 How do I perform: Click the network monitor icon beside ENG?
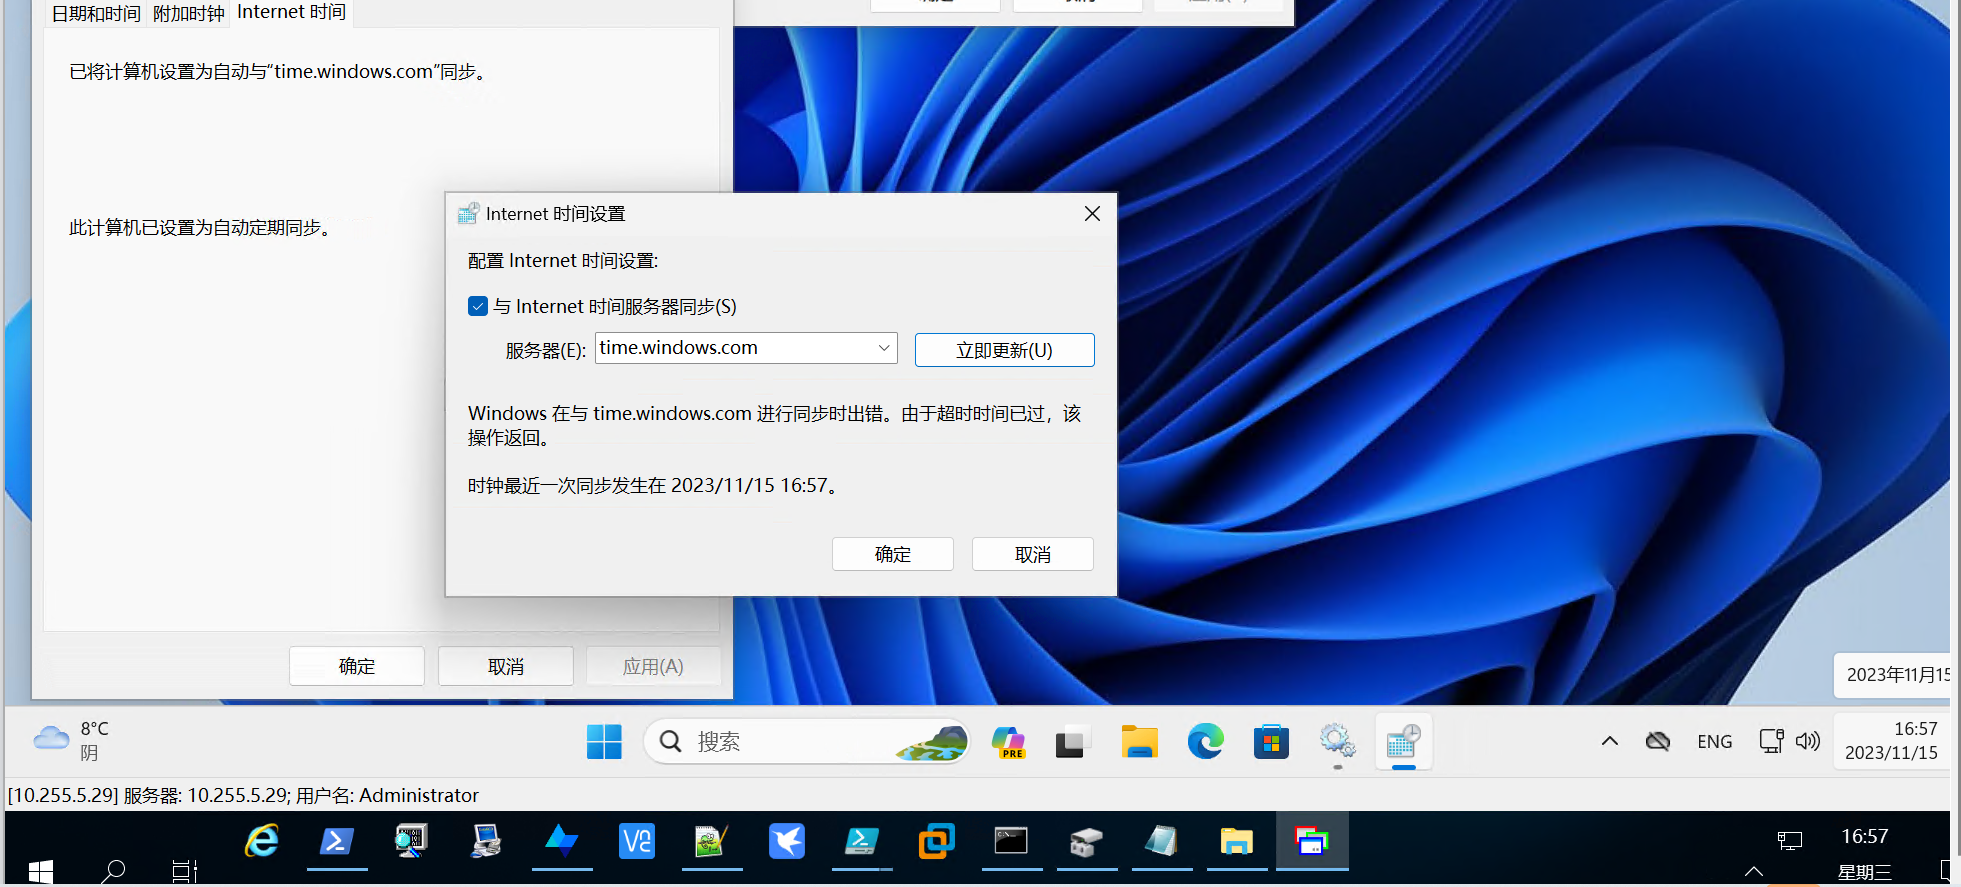(1771, 741)
